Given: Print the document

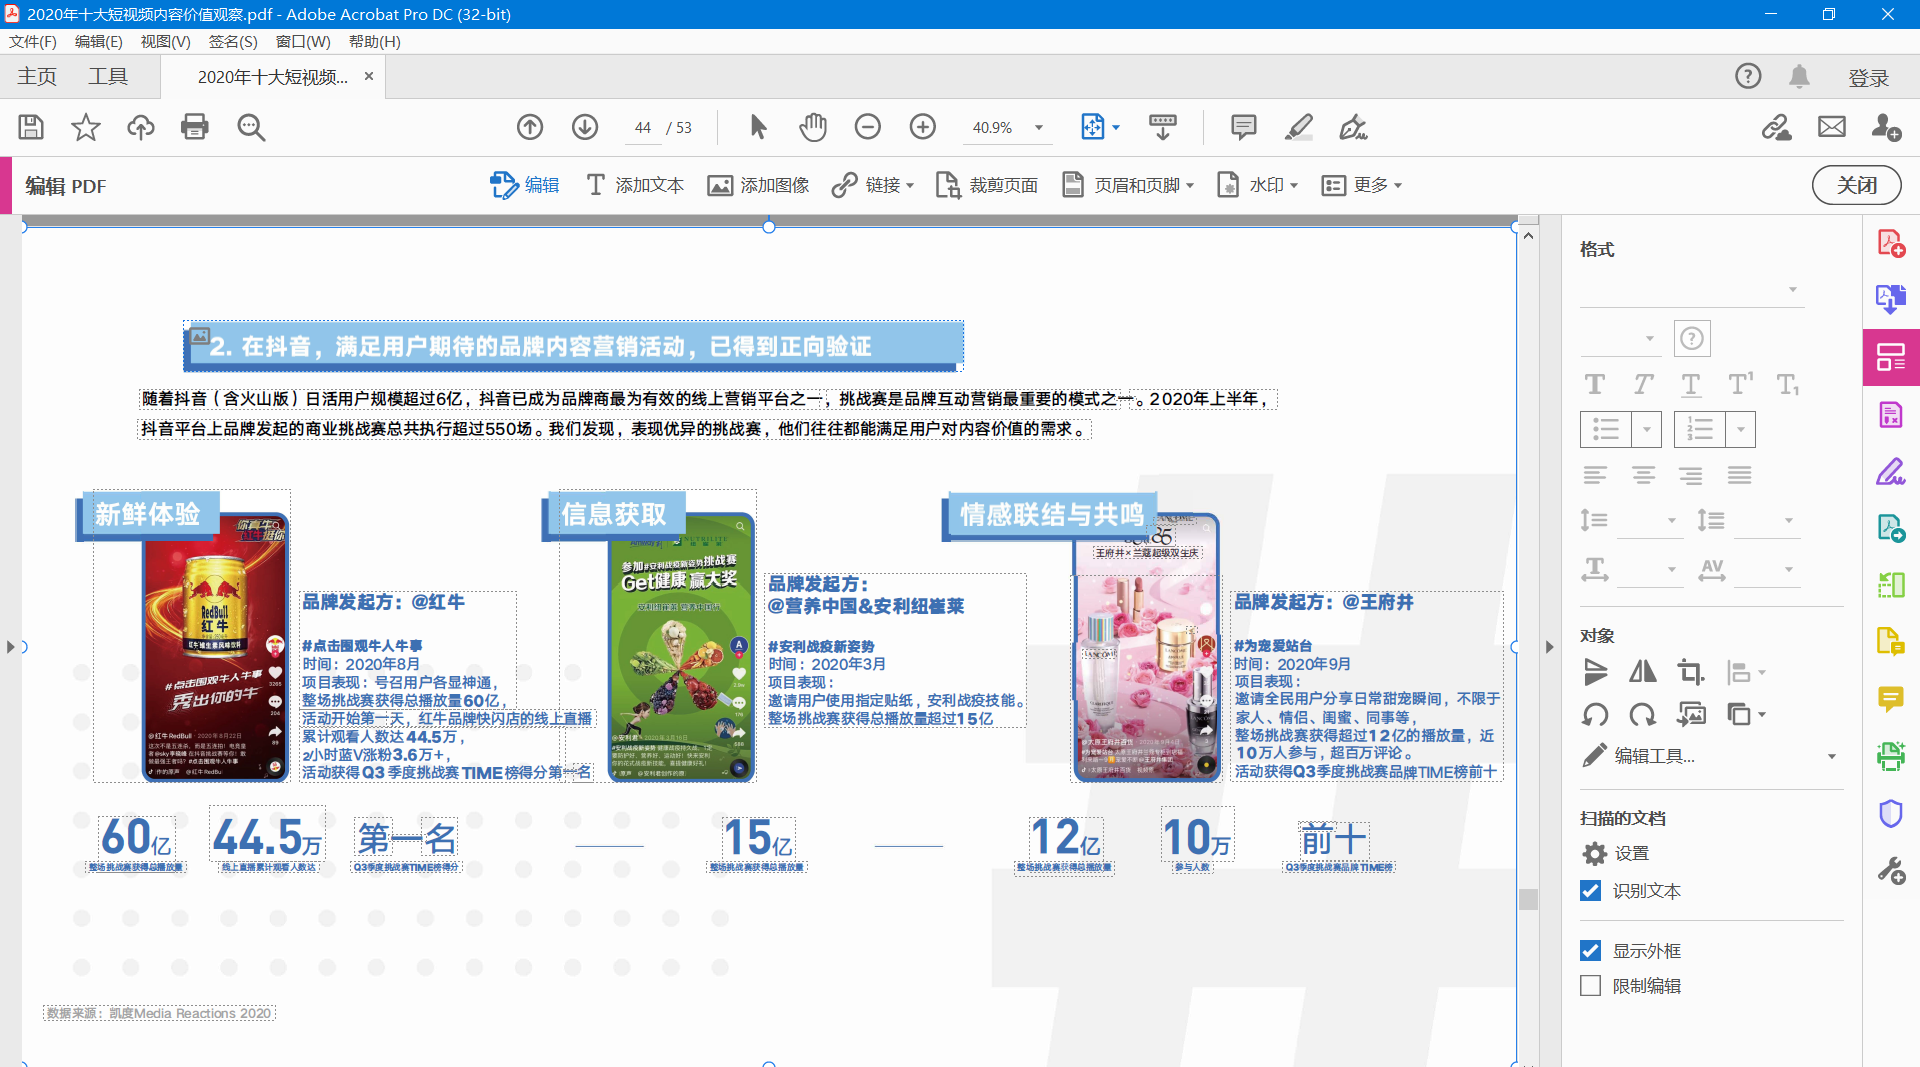Looking at the screenshot, I should click(195, 127).
